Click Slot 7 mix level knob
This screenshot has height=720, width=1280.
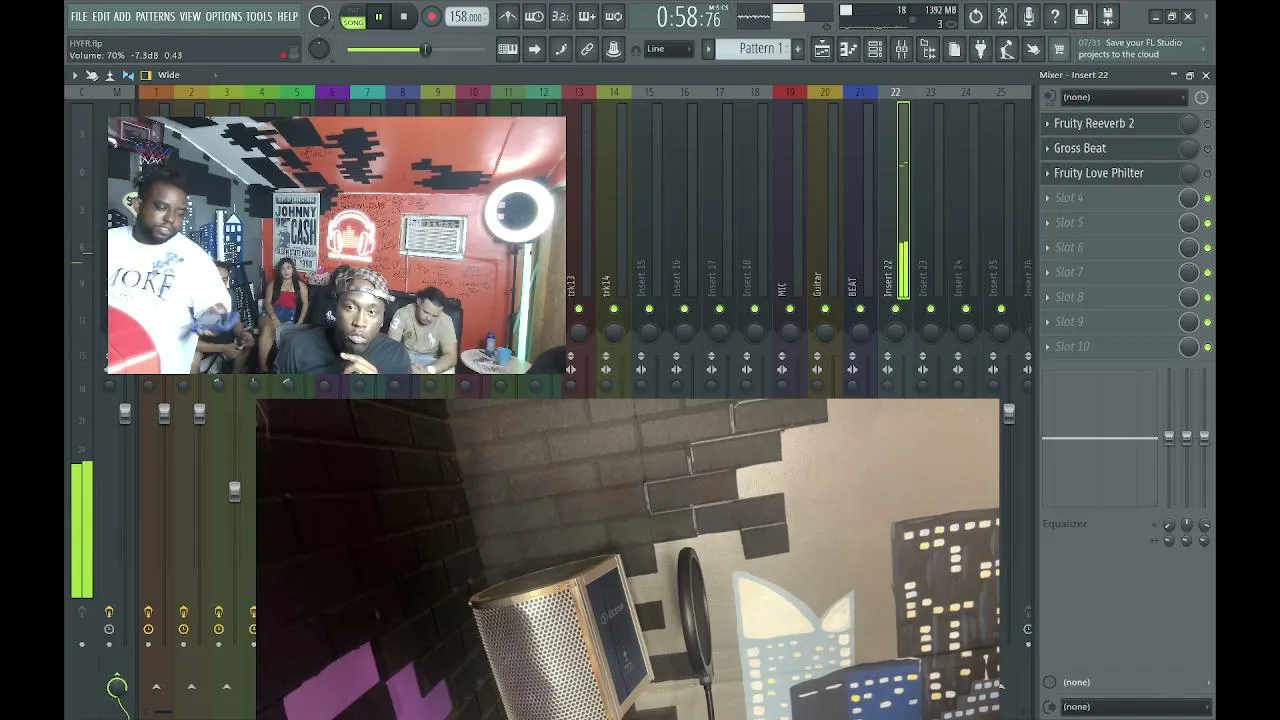(x=1188, y=273)
